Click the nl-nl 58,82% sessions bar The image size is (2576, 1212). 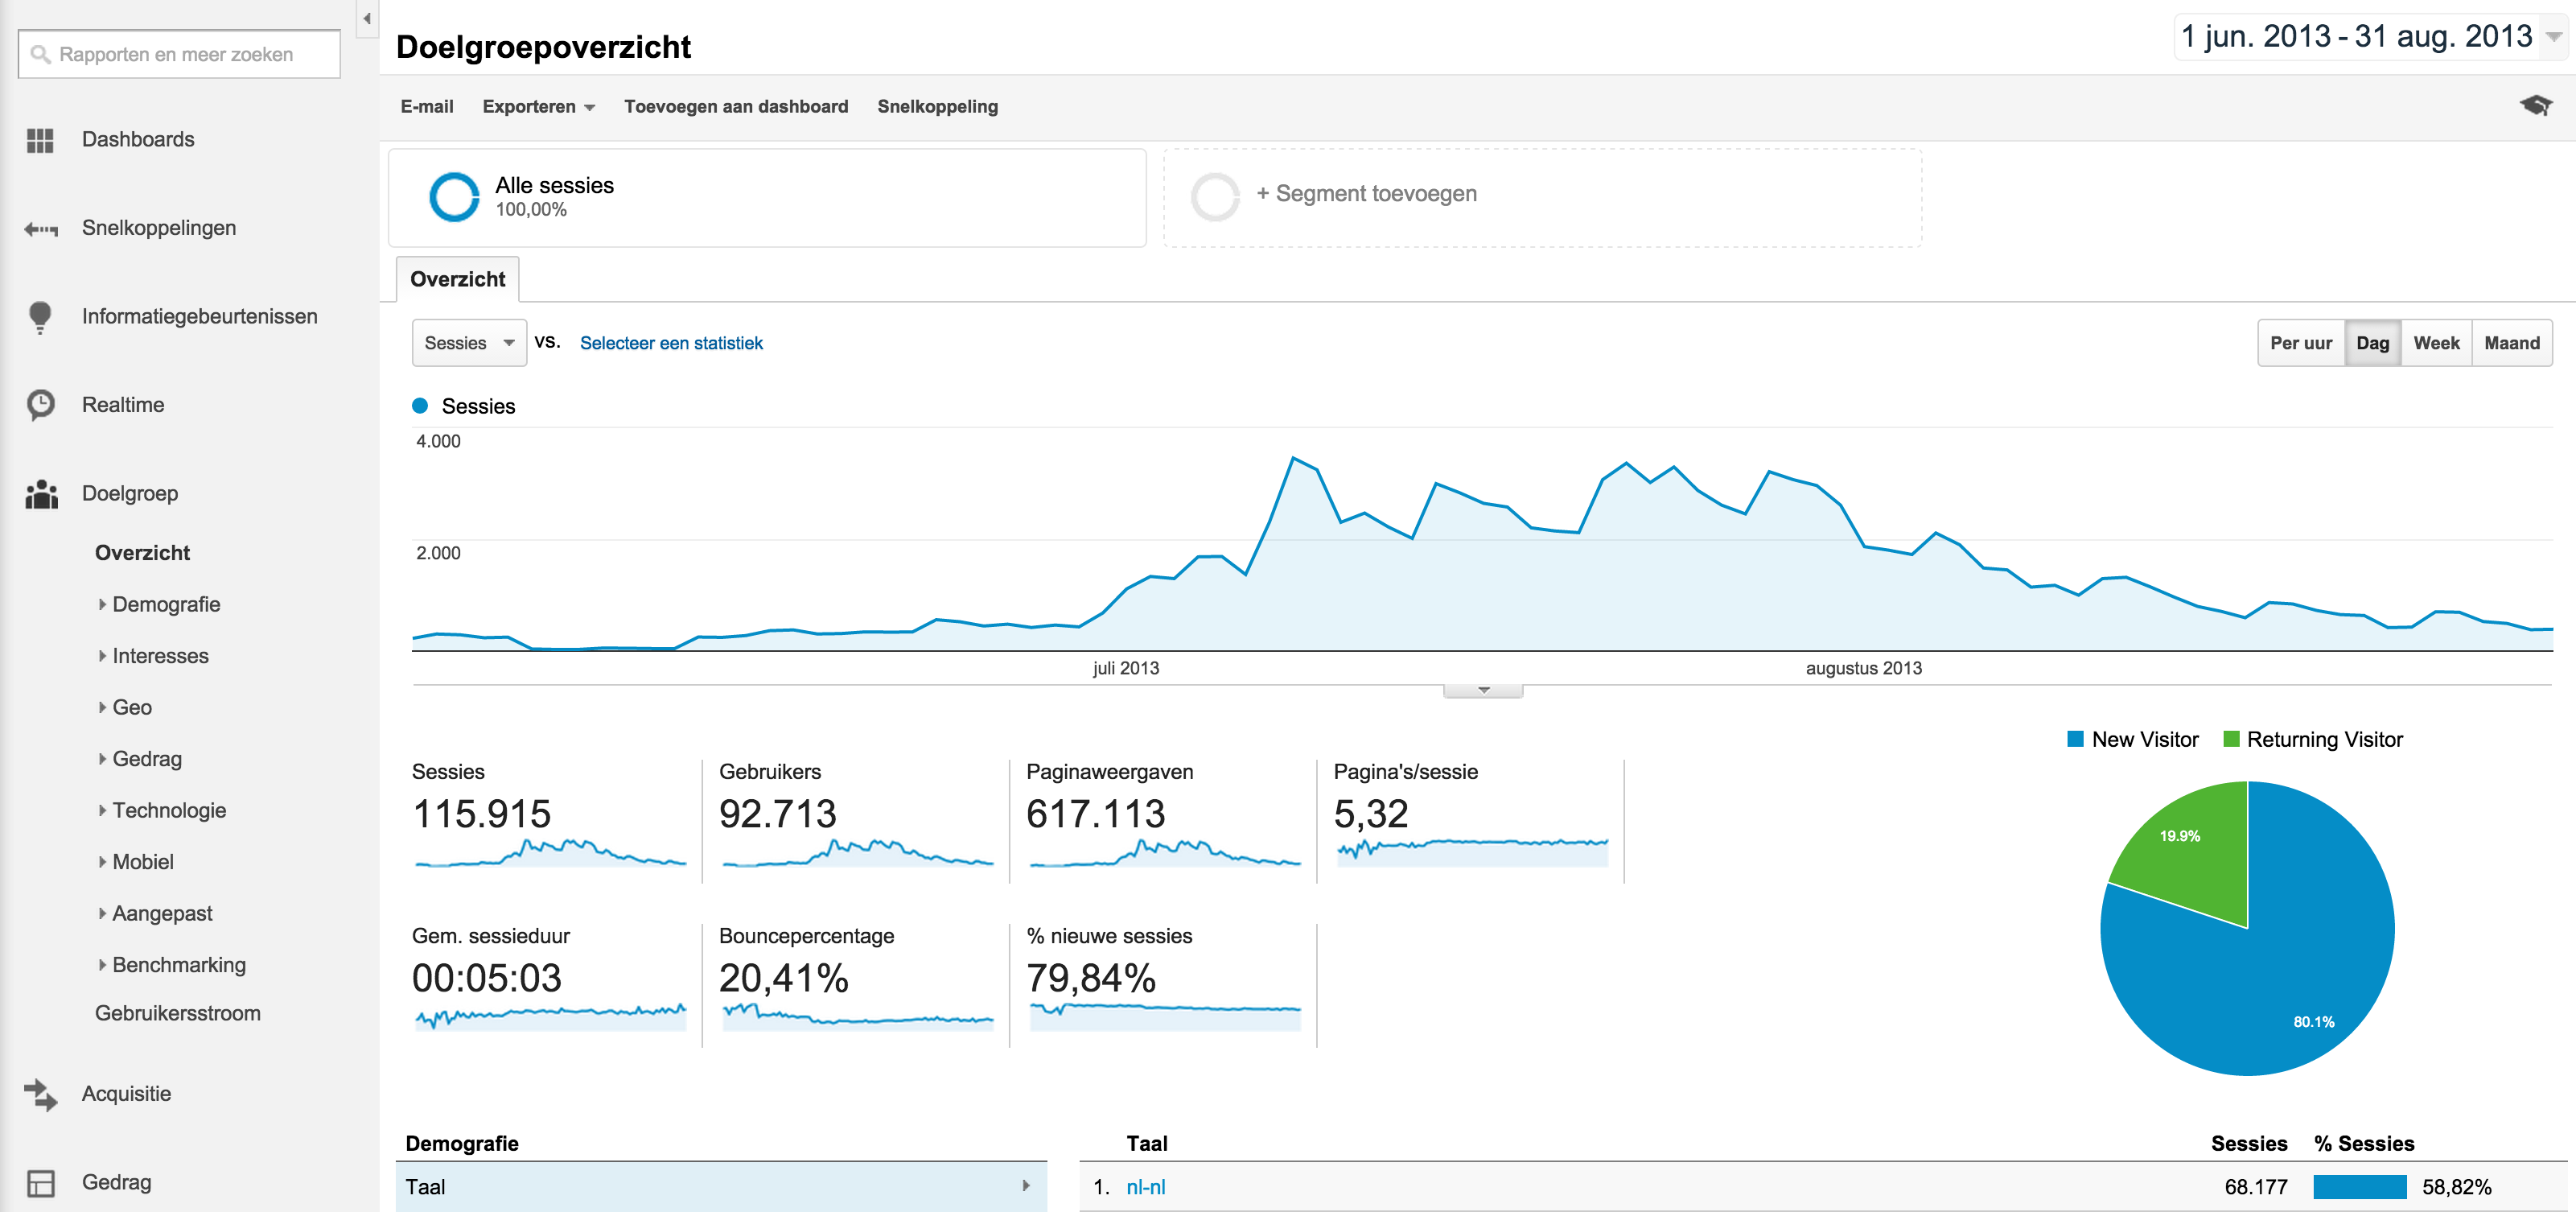click(2360, 1188)
